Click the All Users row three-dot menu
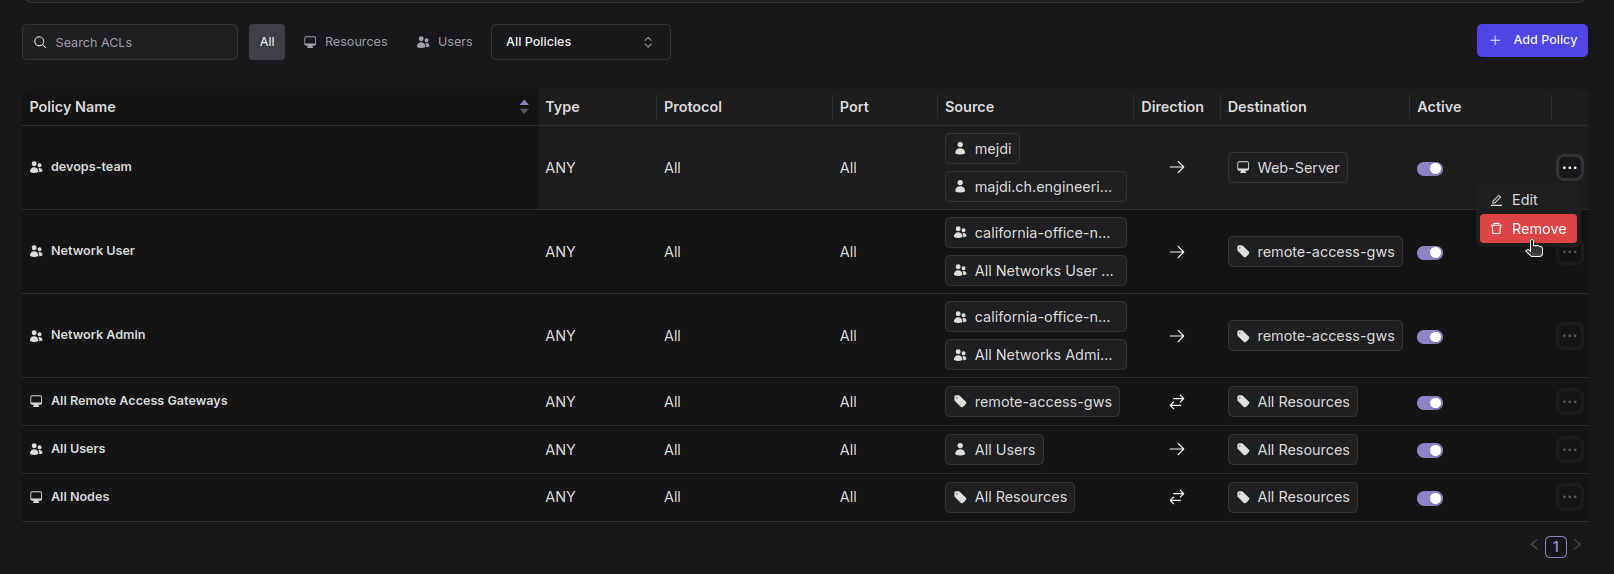Viewport: 1614px width, 574px height. [1569, 450]
